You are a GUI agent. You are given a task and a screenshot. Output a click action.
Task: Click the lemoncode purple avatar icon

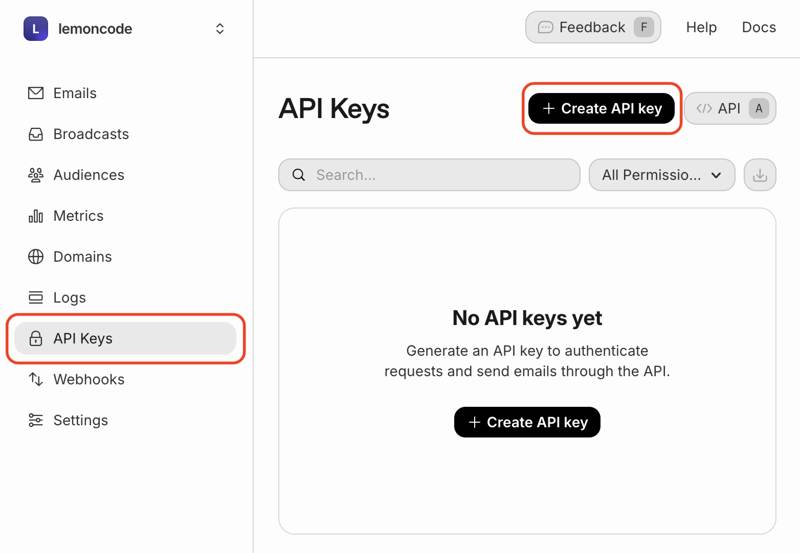coord(35,29)
